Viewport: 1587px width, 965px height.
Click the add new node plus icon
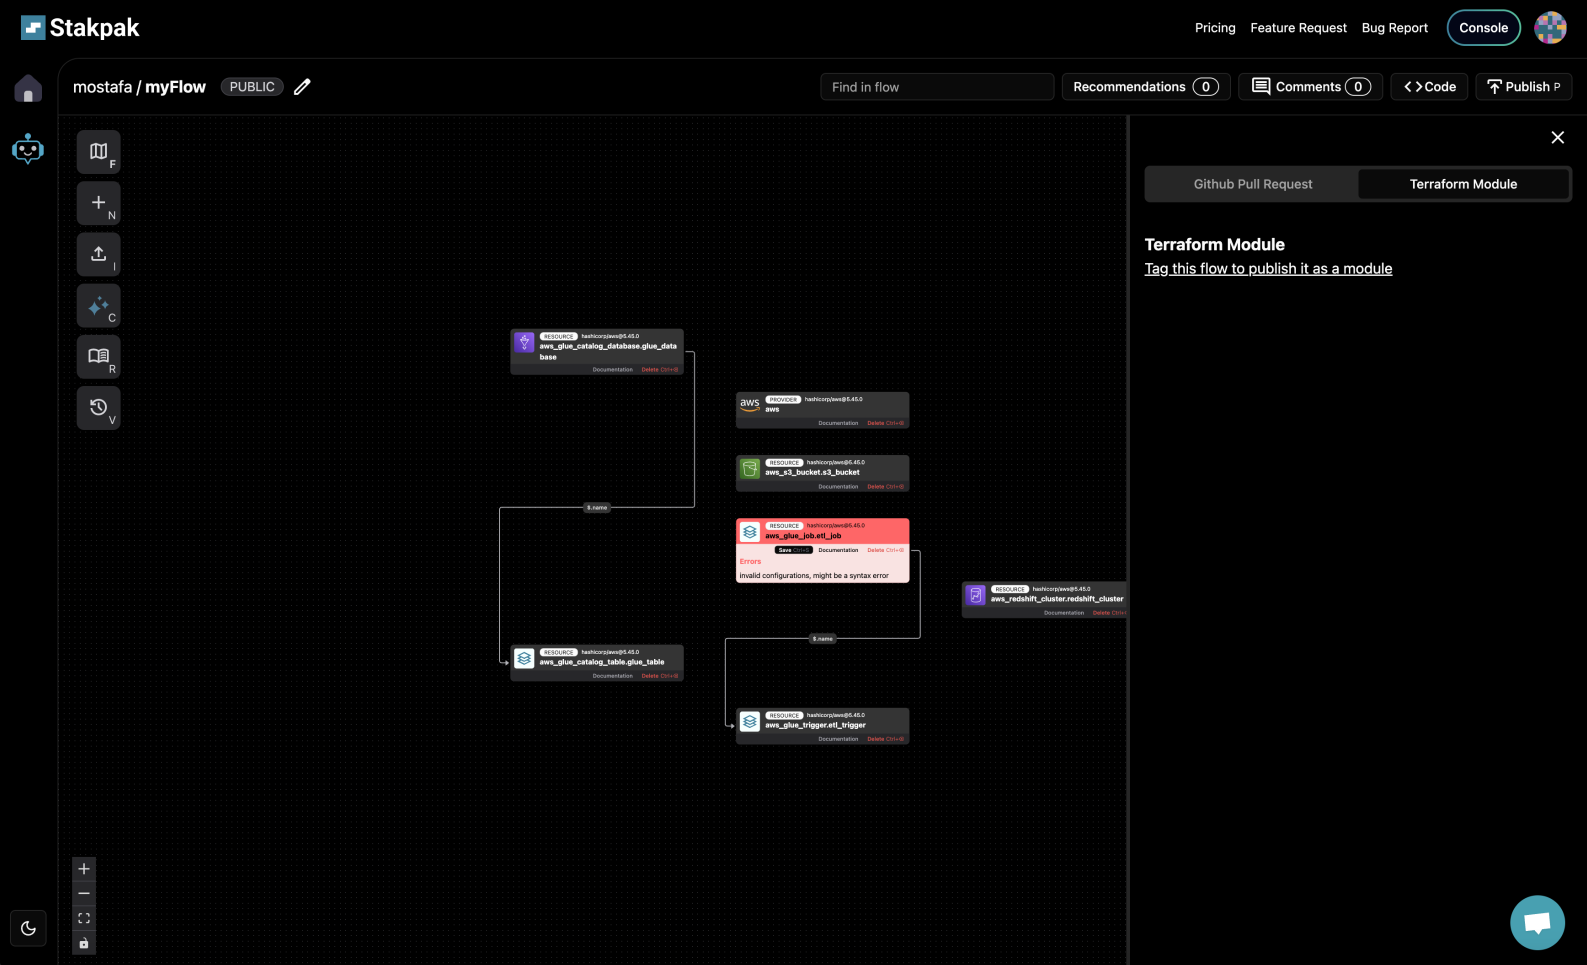pyautogui.click(x=98, y=203)
